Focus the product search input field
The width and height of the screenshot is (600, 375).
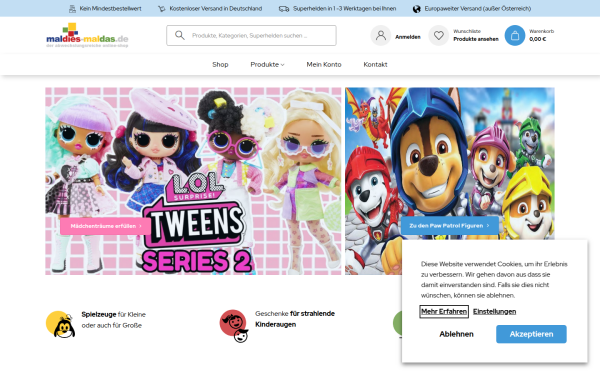251,36
